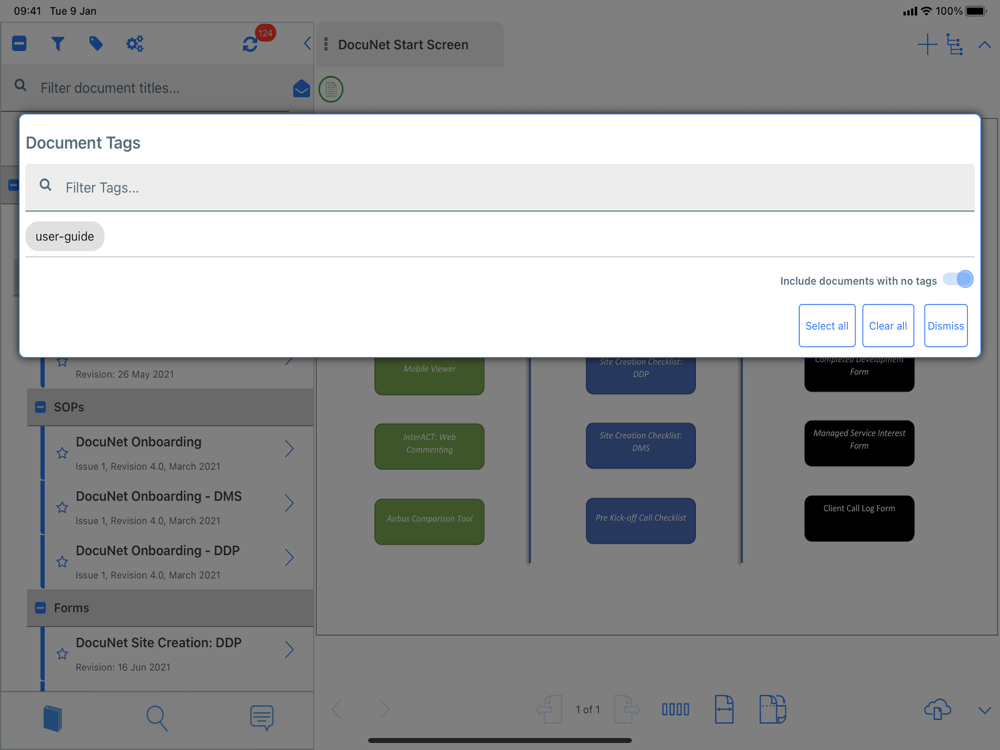This screenshot has height=750, width=1000.
Task: Star the DocuNet Onboarding - DMS document
Action: click(x=62, y=508)
